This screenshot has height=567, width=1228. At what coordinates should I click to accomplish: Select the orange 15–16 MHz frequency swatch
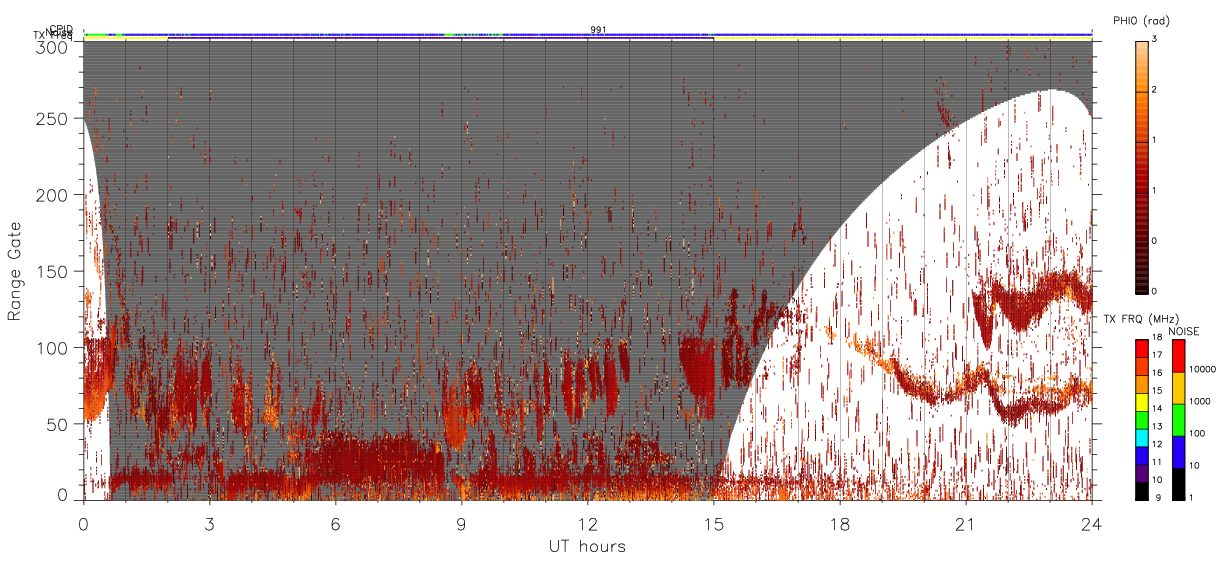point(1141,385)
